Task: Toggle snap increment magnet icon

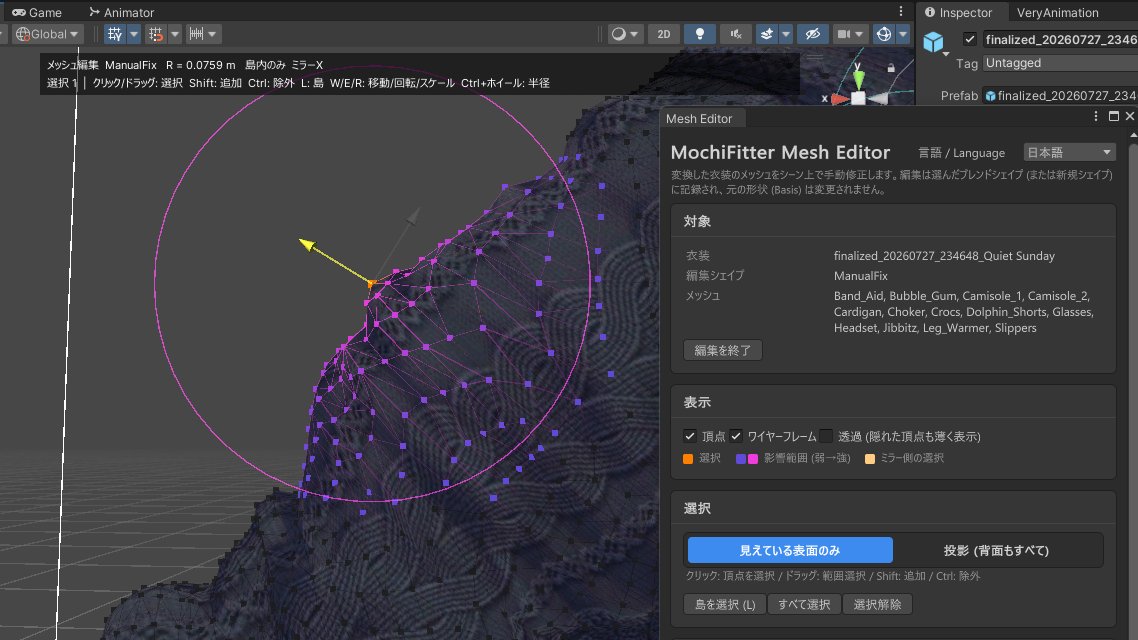Action: tap(155, 34)
